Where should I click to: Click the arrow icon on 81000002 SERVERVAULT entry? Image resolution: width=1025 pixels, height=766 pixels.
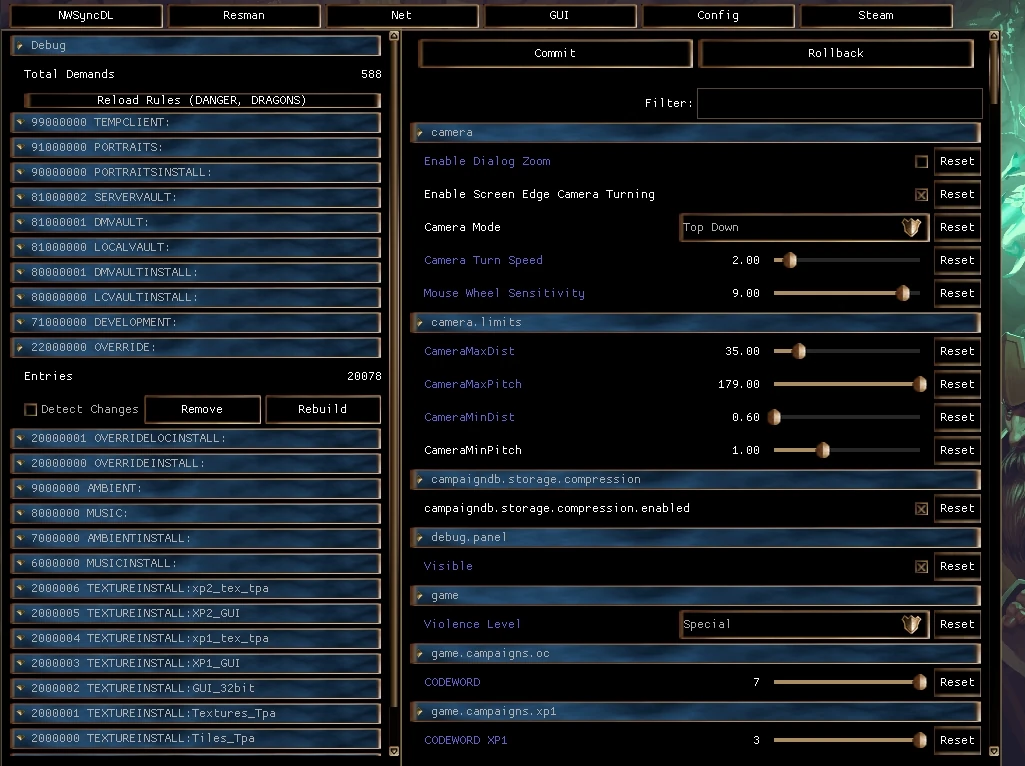coord(20,196)
